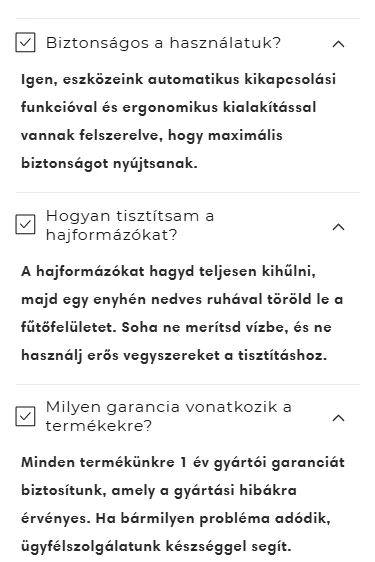The width and height of the screenshot is (375, 562).
Task: Click the checkmark icon next to "Hogyan tisztítsam"
Action: [x=25, y=225]
